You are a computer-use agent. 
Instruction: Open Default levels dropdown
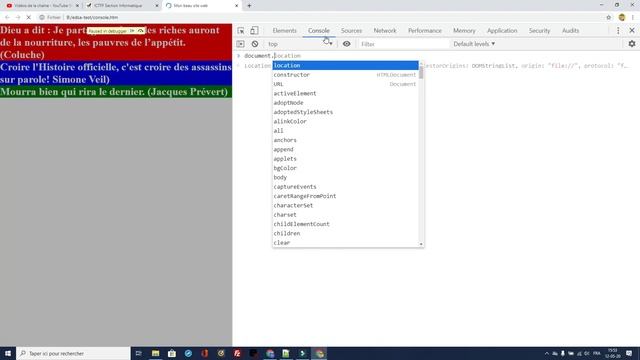pos(474,44)
